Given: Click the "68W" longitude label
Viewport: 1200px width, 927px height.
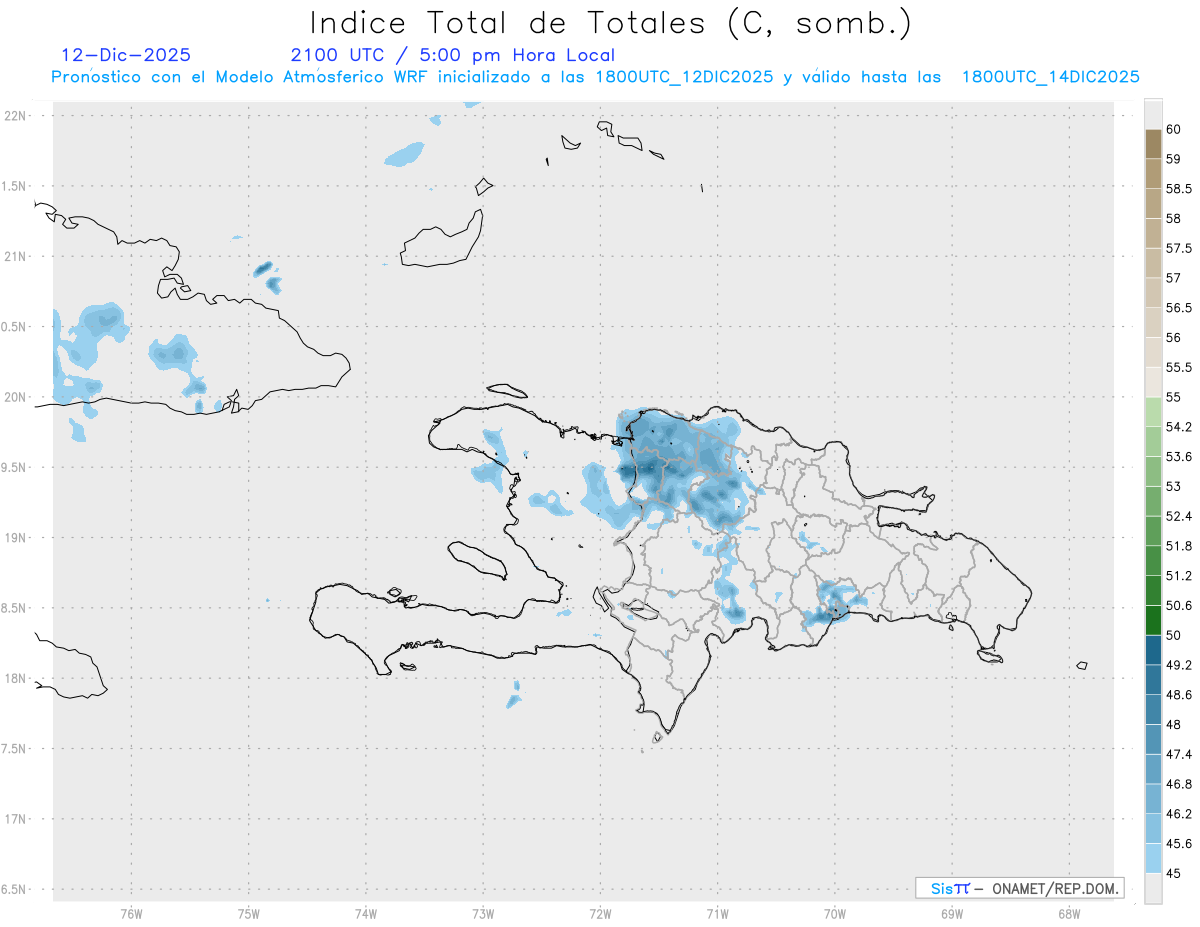Looking at the screenshot, I should click(1069, 913).
